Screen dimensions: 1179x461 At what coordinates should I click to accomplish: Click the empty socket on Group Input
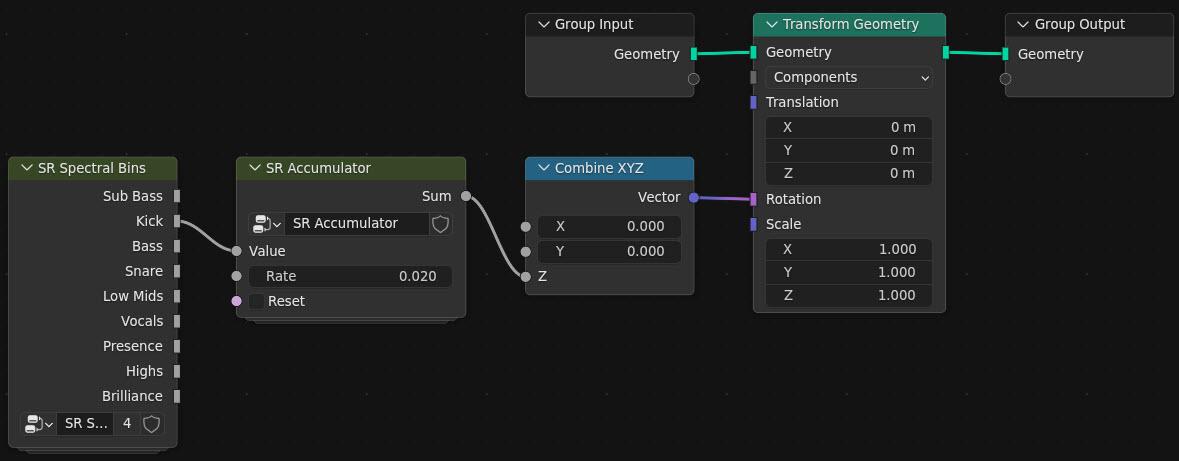tap(693, 79)
